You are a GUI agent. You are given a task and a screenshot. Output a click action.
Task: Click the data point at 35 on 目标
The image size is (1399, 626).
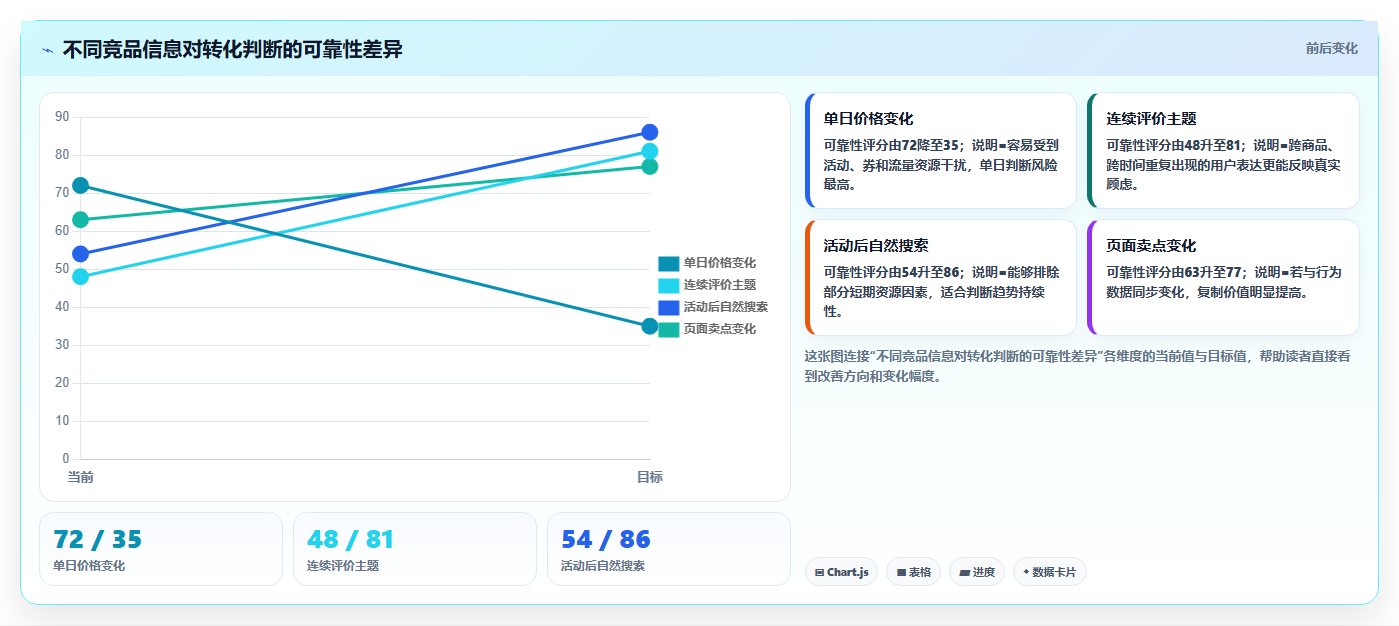tap(650, 326)
